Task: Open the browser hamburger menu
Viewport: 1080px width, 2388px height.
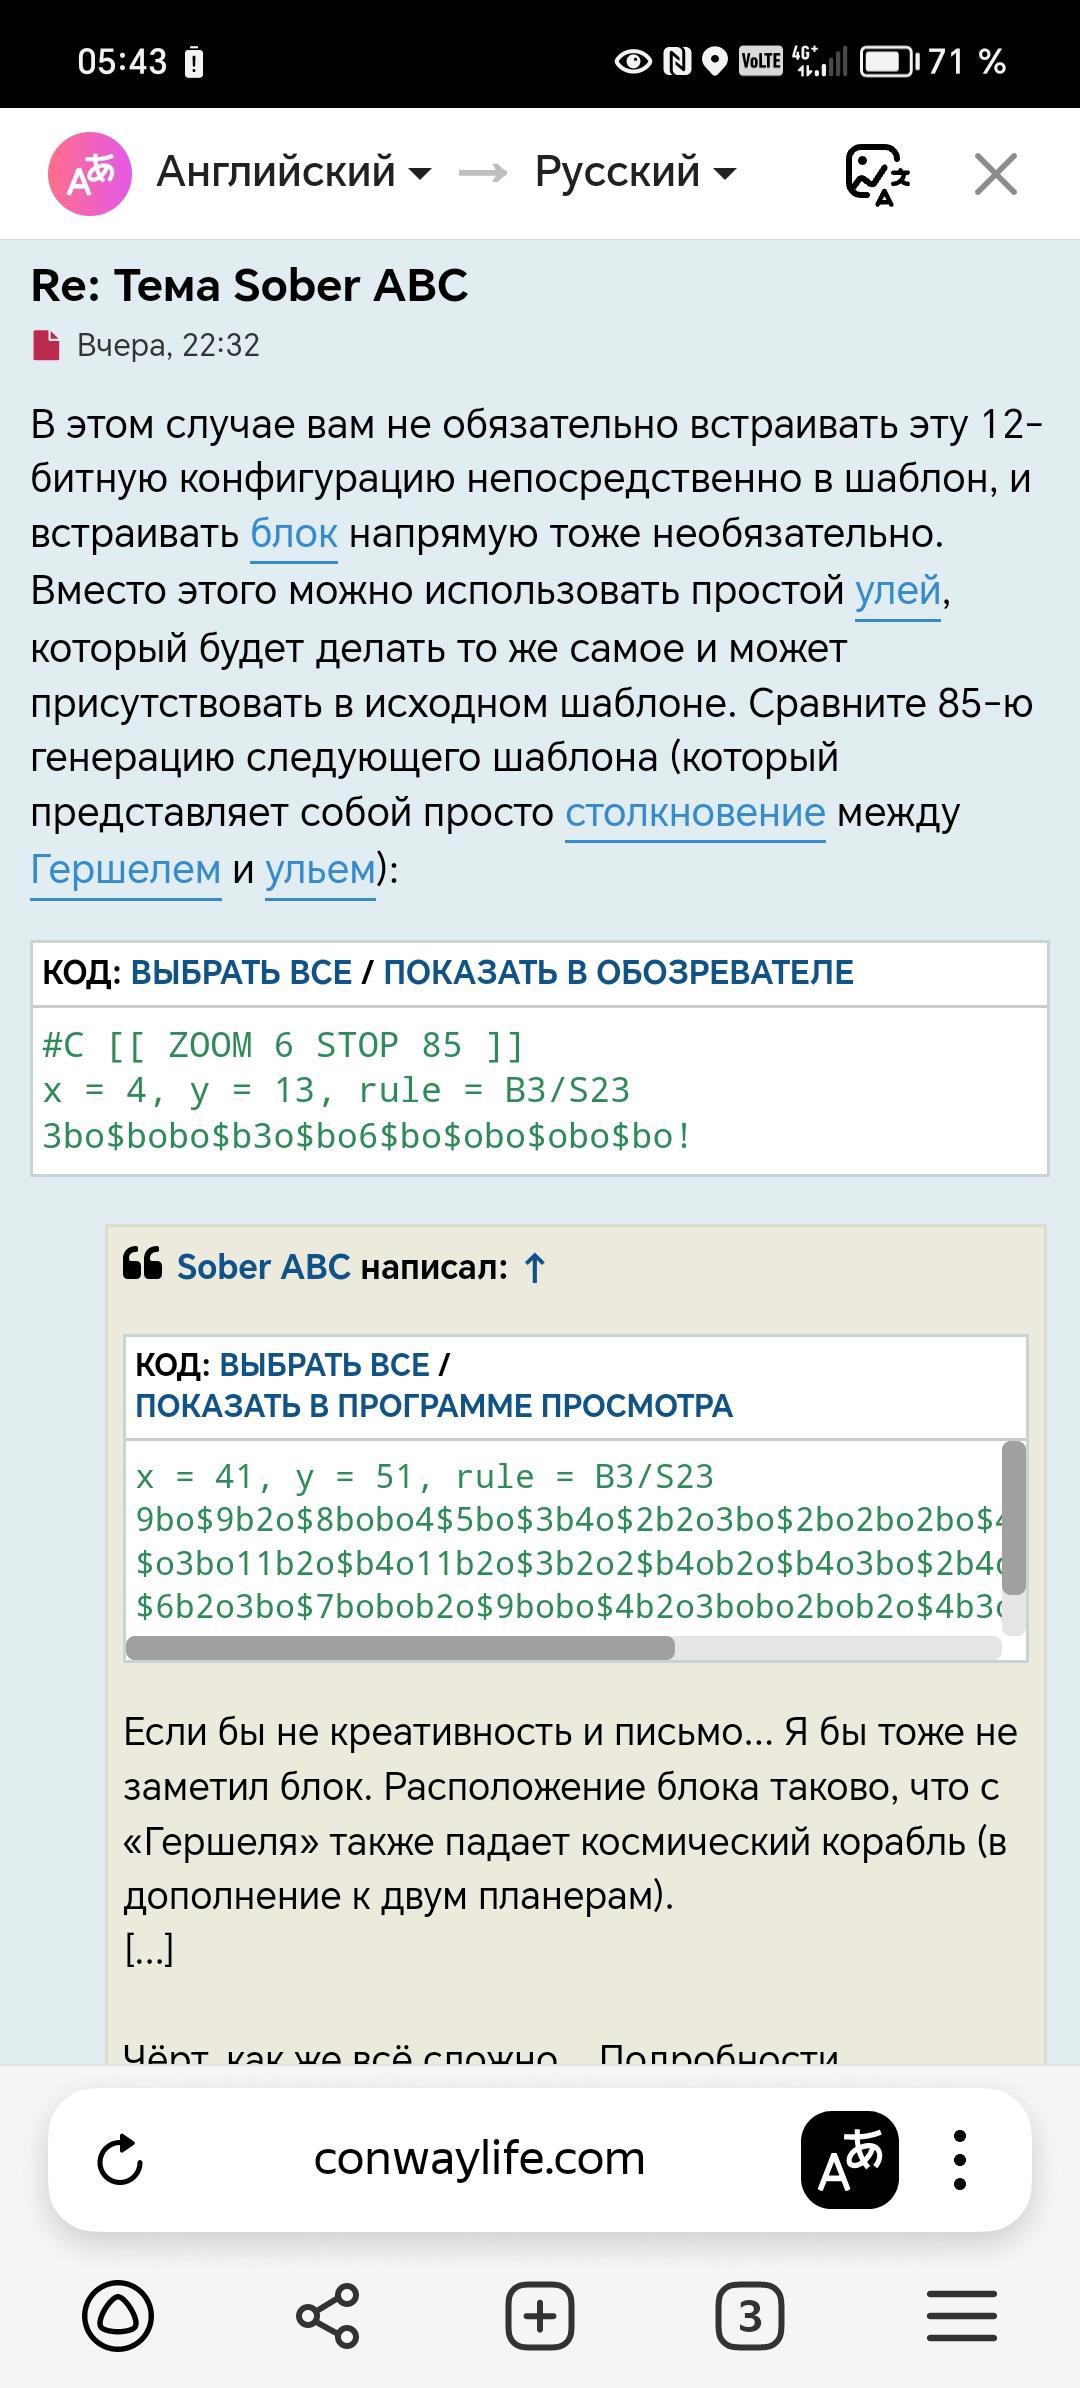Action: (962, 2316)
